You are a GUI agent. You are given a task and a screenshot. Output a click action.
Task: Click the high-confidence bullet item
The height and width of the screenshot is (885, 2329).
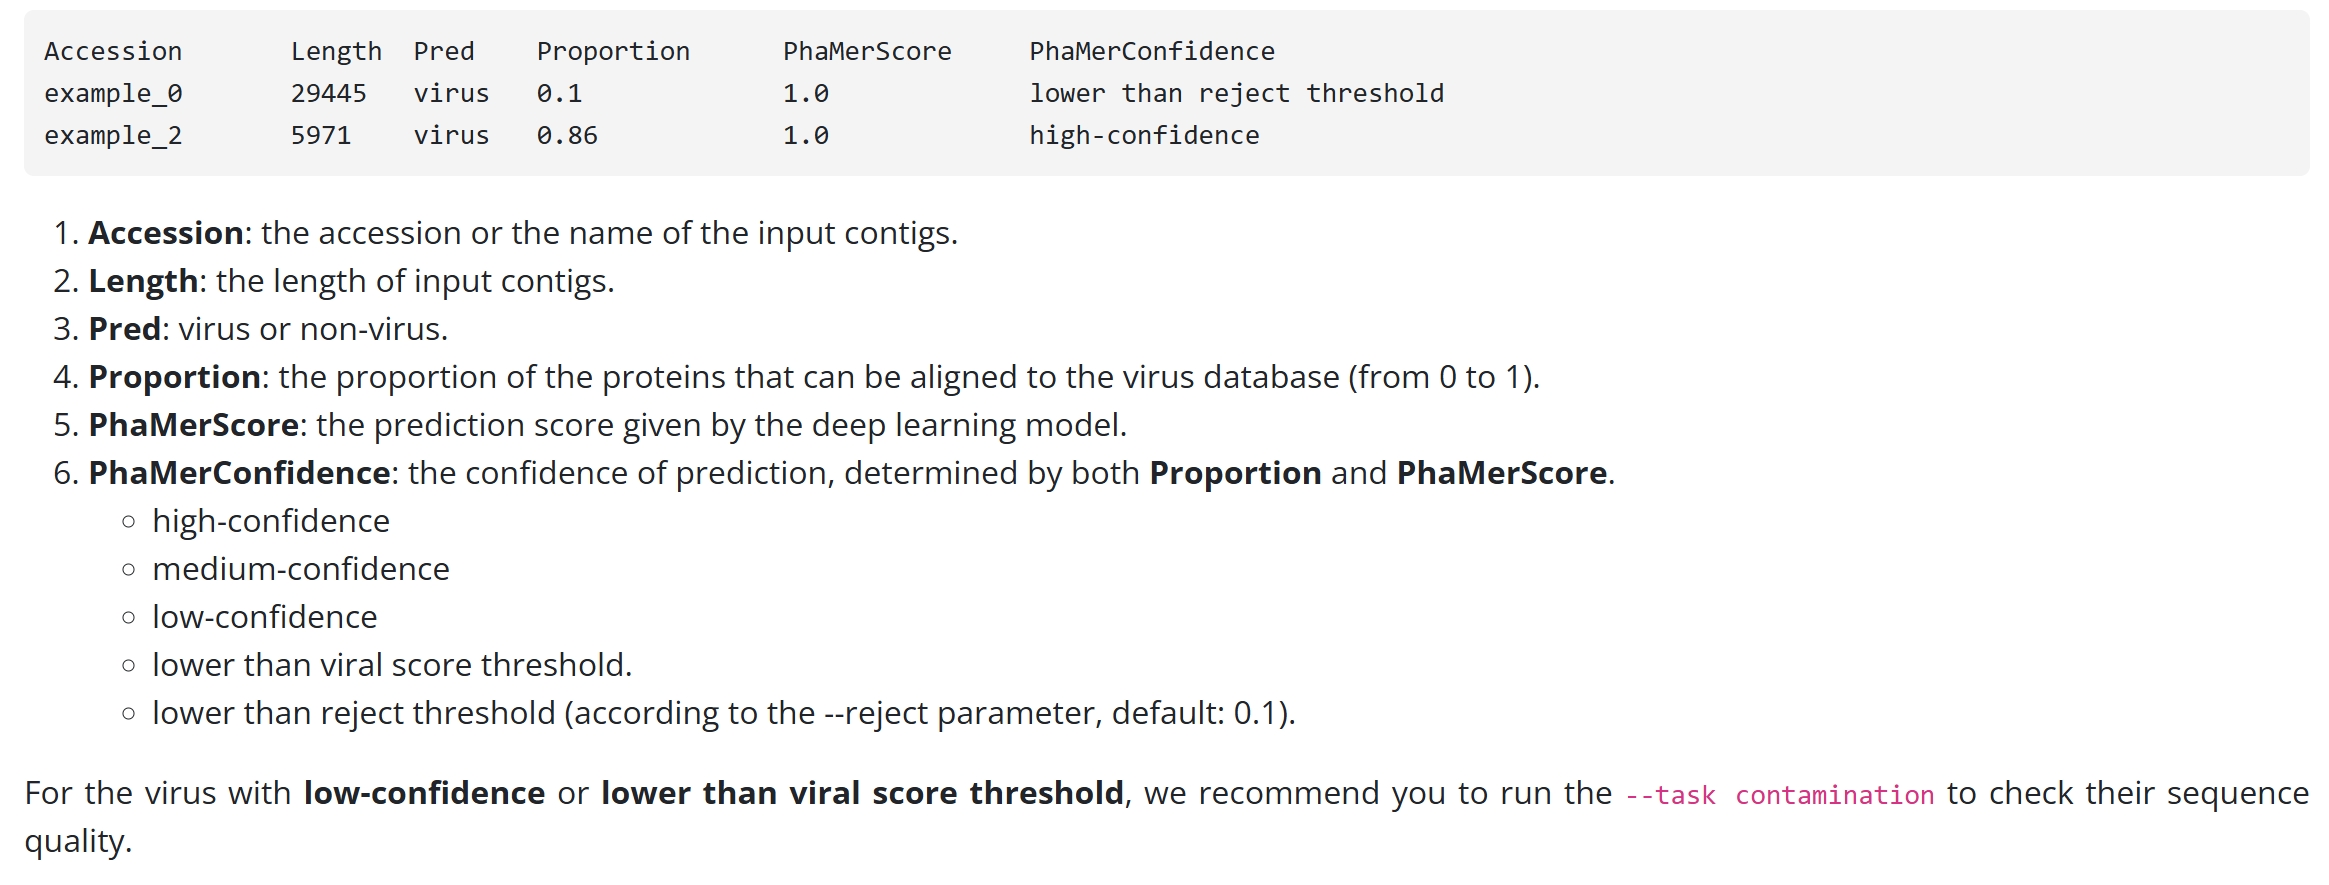(271, 521)
